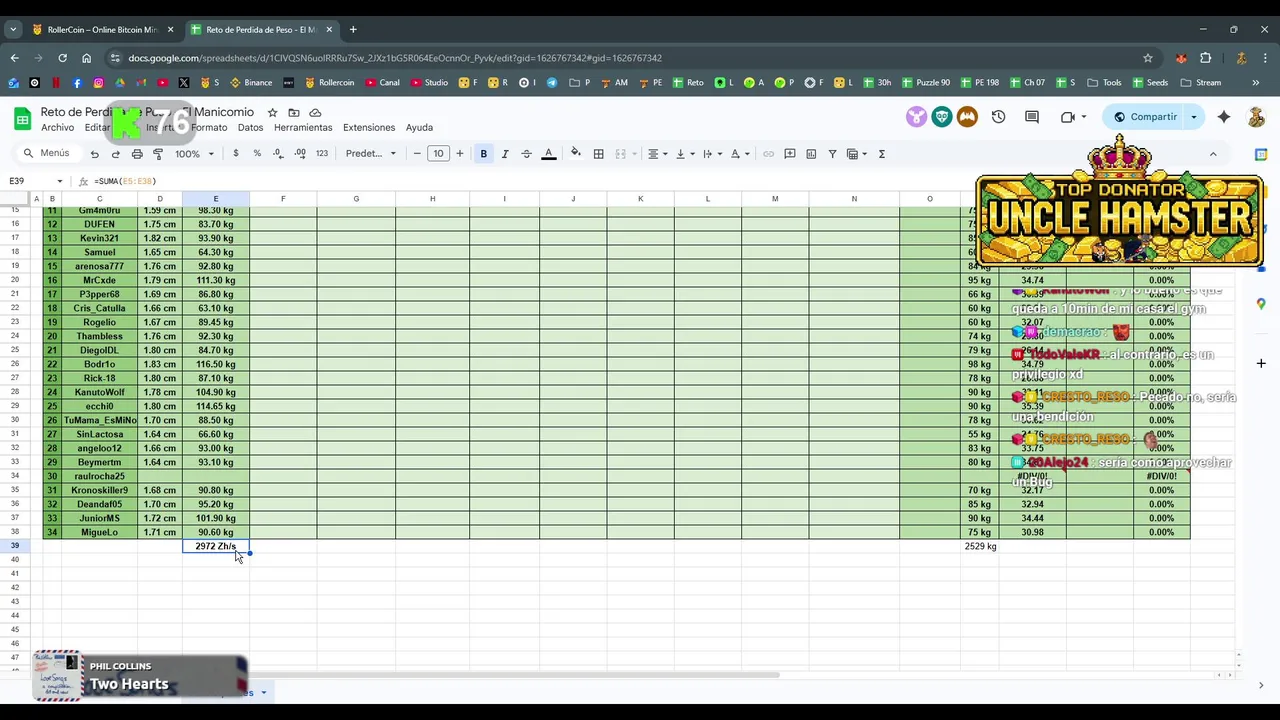Open the Compartir dropdown arrow
The image size is (1280, 720).
[x=1193, y=117]
